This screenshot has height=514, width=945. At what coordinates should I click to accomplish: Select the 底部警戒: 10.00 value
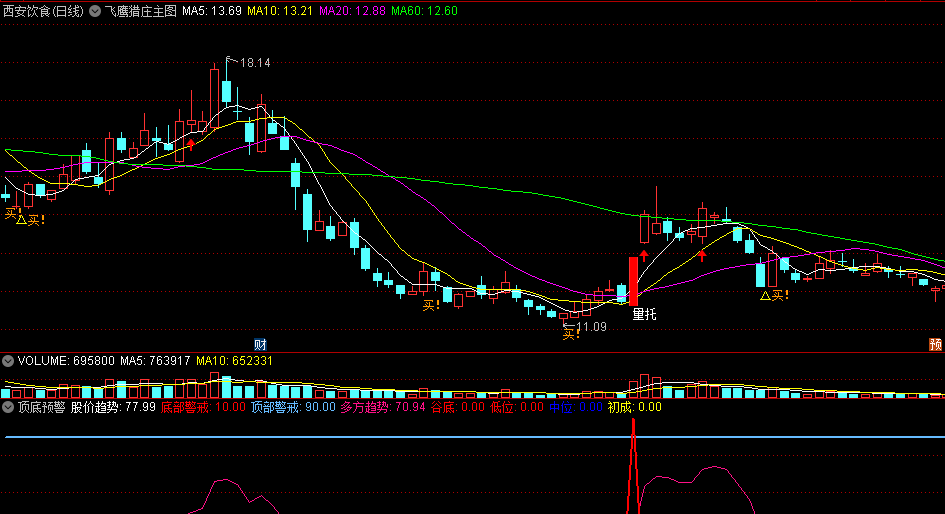pos(203,407)
